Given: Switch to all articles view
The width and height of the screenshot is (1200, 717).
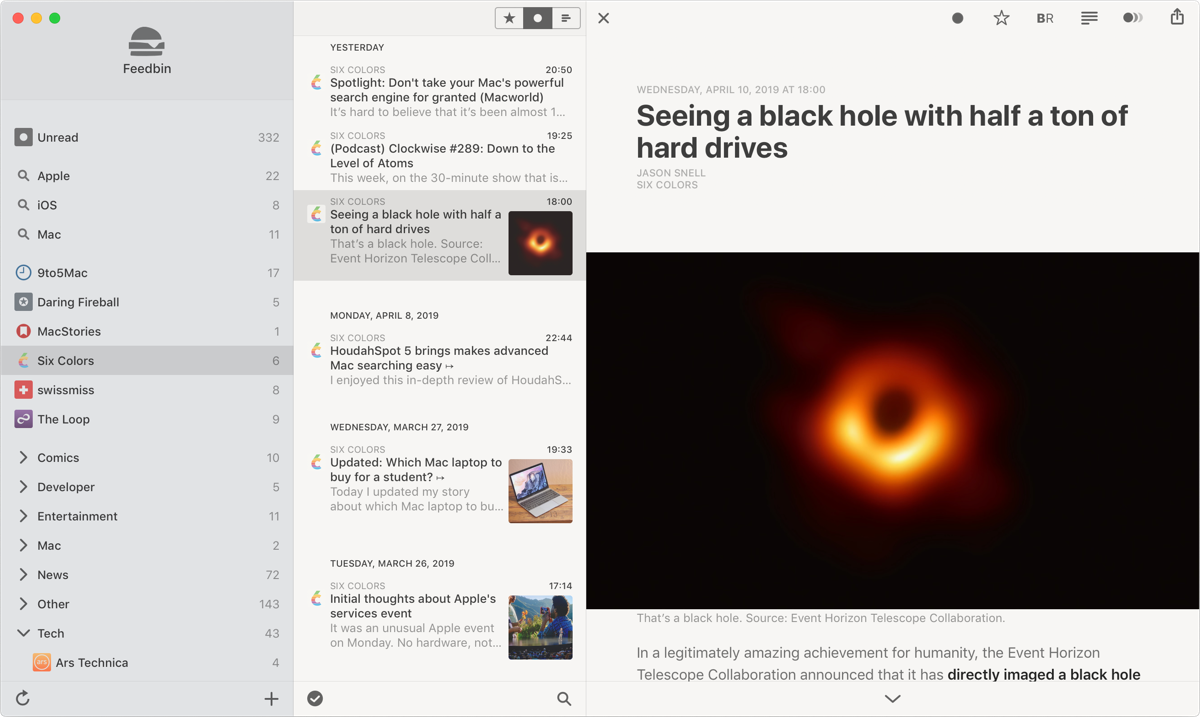Looking at the screenshot, I should 567,17.
